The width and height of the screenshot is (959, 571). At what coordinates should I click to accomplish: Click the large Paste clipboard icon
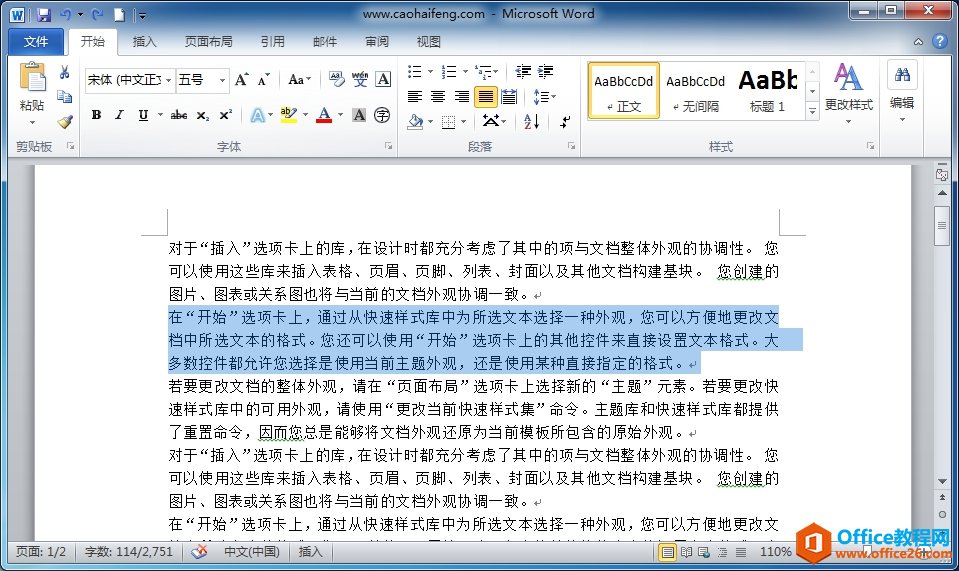32,78
